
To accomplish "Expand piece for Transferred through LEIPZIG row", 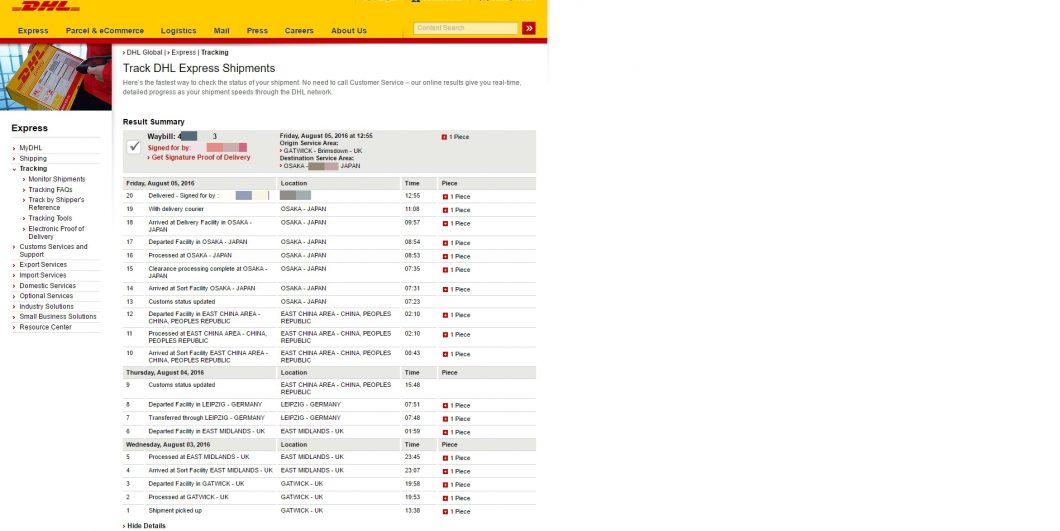I will pyautogui.click(x=445, y=419).
